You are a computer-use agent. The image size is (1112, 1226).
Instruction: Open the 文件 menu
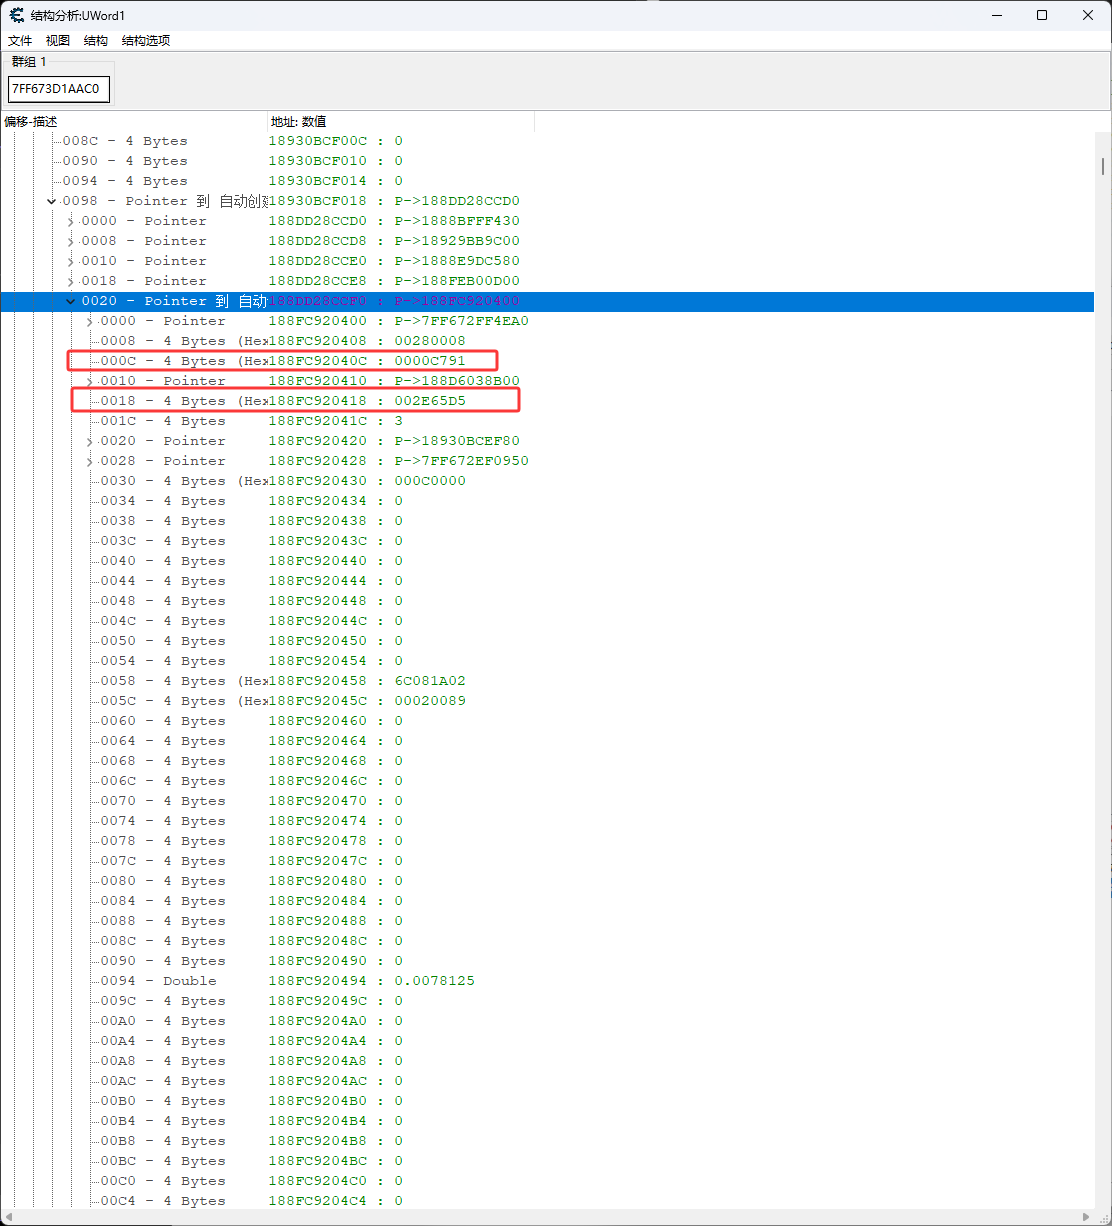[20, 41]
